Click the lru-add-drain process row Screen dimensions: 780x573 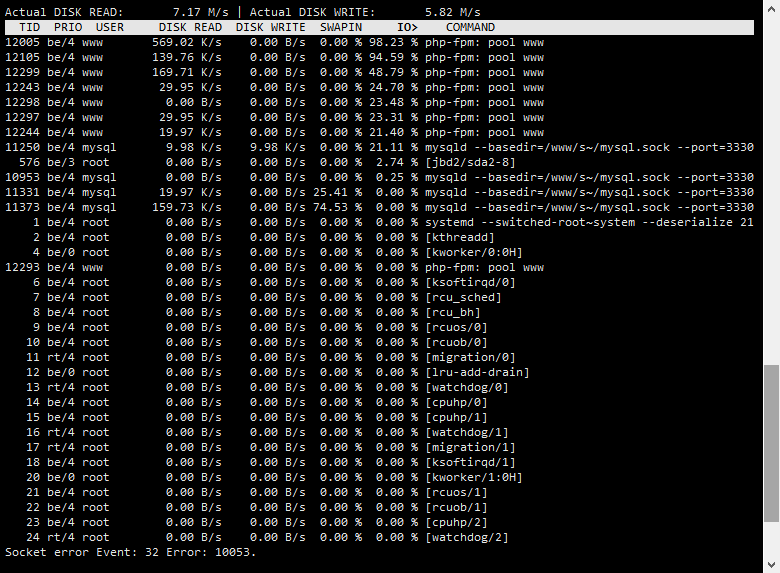tap(380, 373)
